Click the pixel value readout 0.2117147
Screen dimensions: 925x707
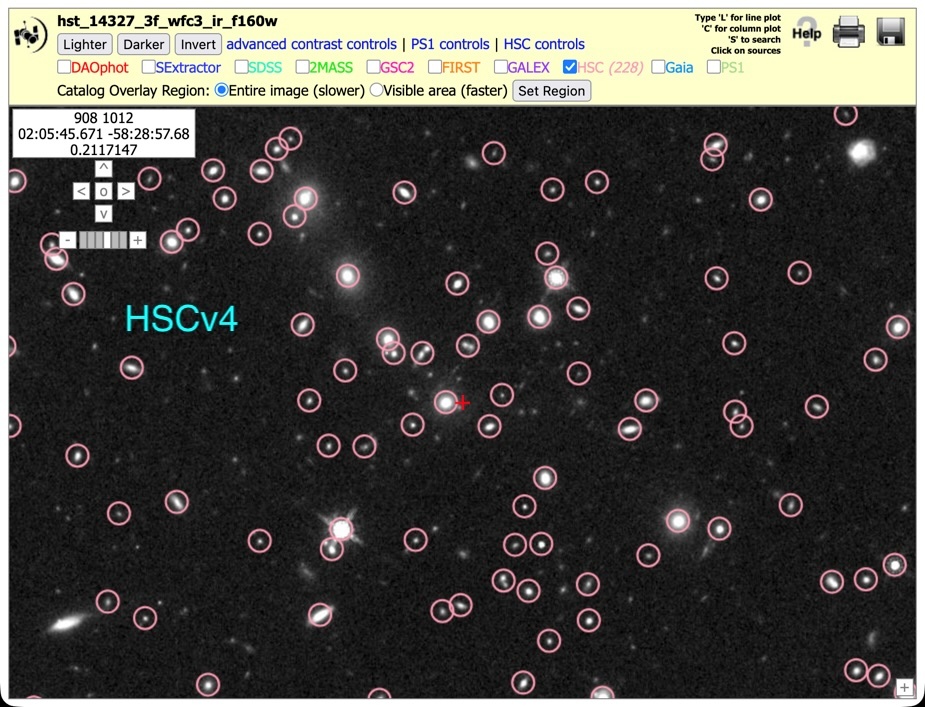(x=104, y=150)
